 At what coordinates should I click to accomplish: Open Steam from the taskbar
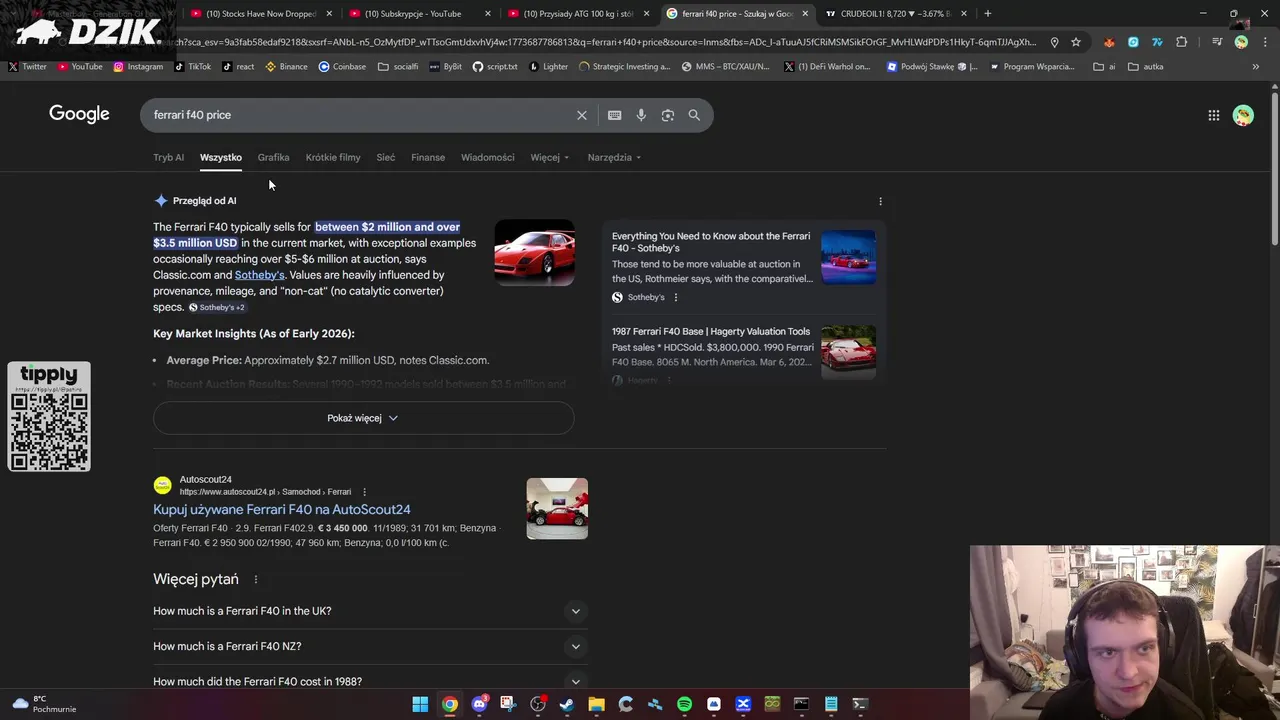click(x=567, y=704)
